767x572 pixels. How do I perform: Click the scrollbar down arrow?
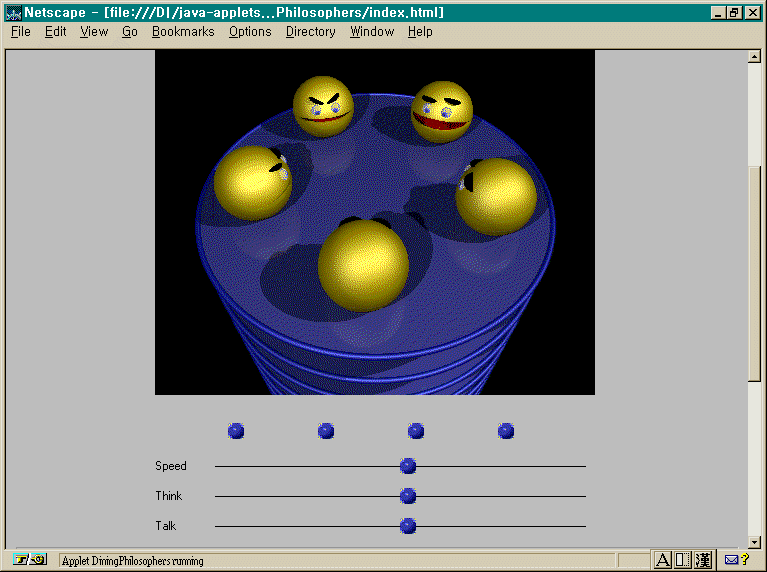pyautogui.click(x=754, y=542)
